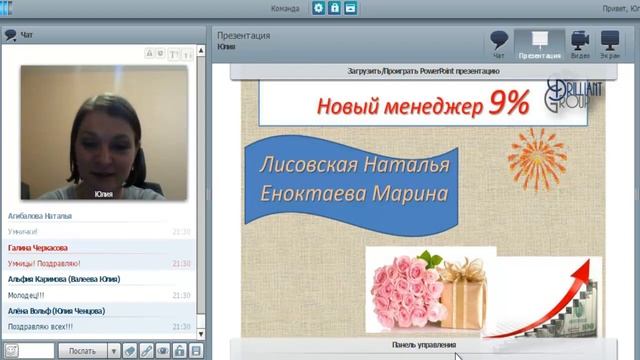
Task: Click the chain link icon in chat toolbar
Action: point(147,351)
